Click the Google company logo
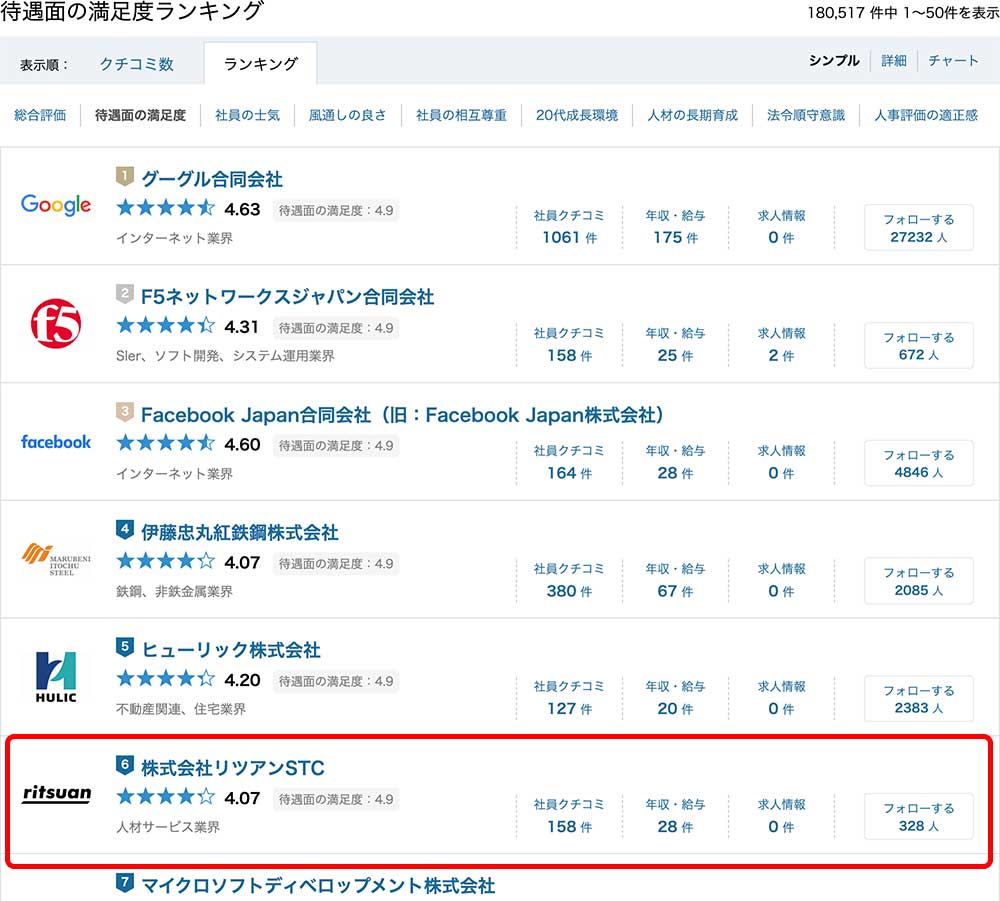Viewport: 1000px width, 901px height. (x=56, y=205)
